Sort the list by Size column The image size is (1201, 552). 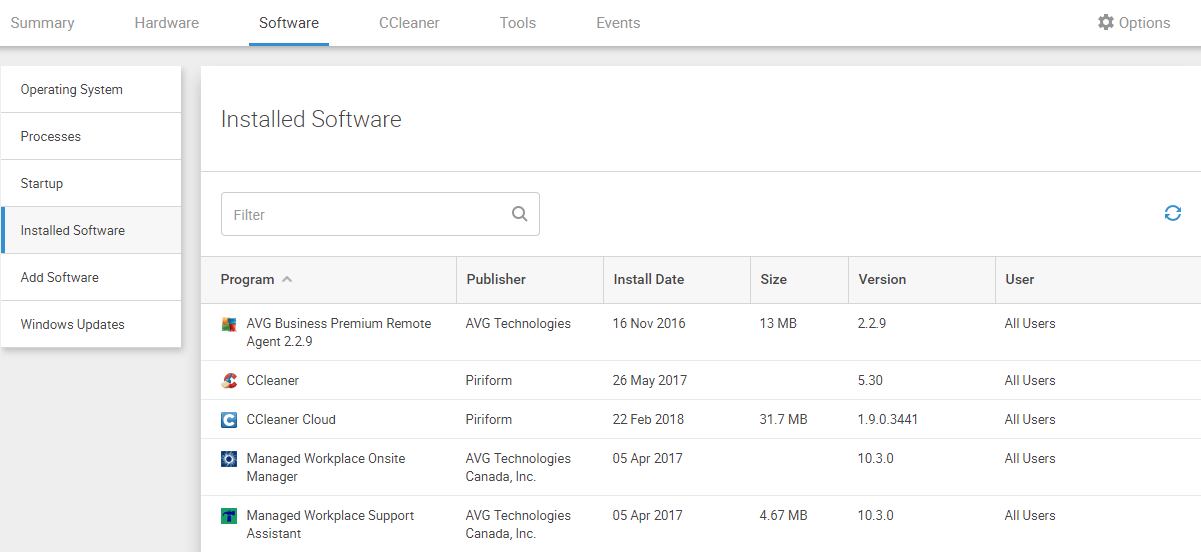(x=773, y=280)
